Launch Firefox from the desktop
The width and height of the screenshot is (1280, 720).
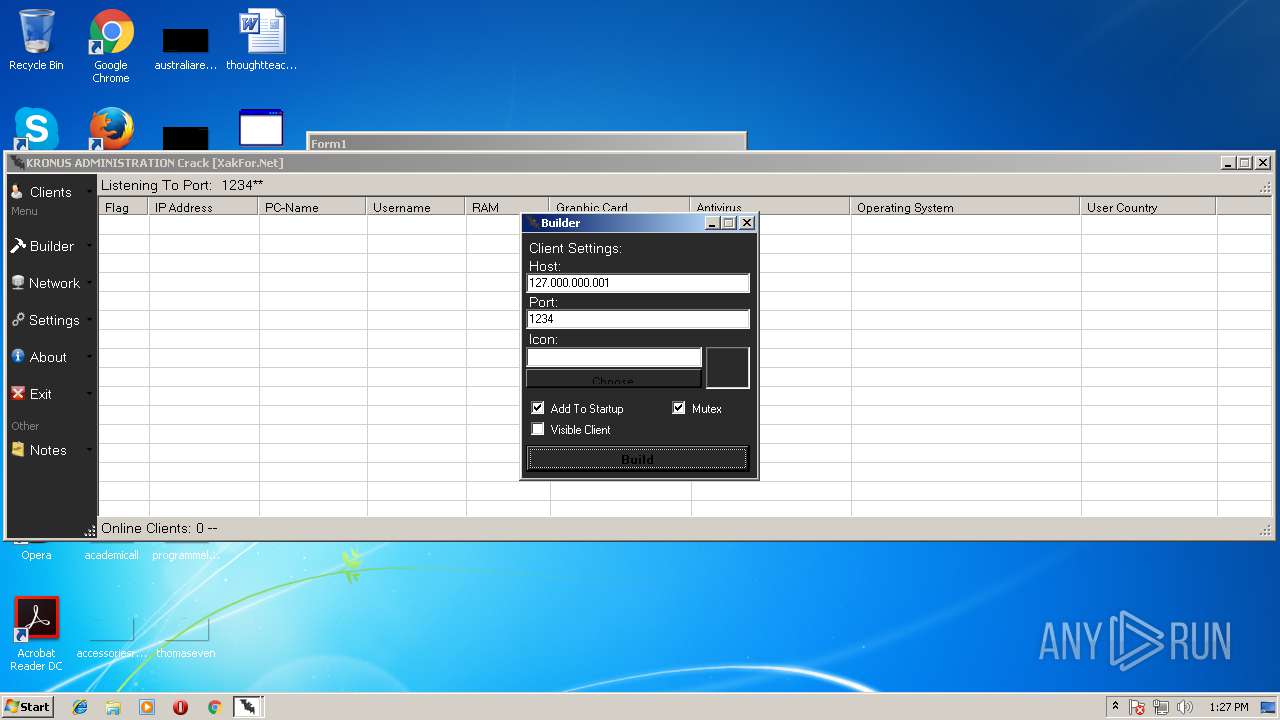click(x=111, y=130)
